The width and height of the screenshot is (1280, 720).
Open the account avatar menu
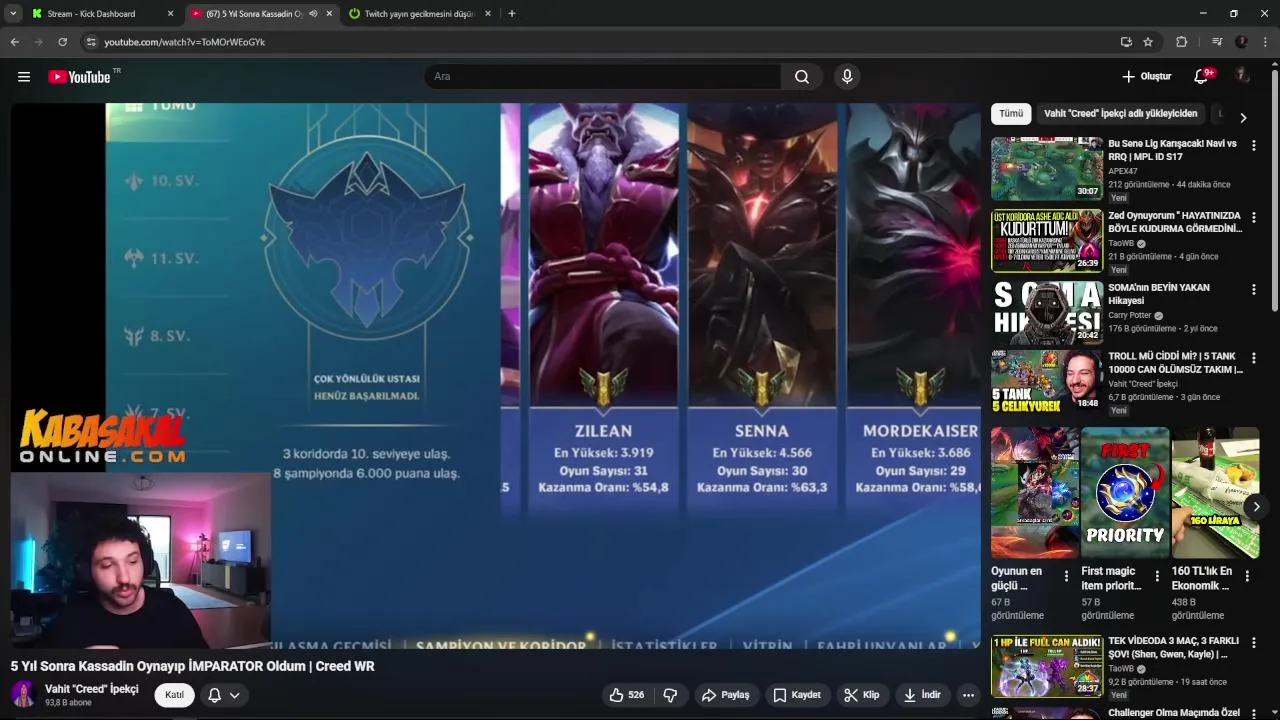[1242, 76]
